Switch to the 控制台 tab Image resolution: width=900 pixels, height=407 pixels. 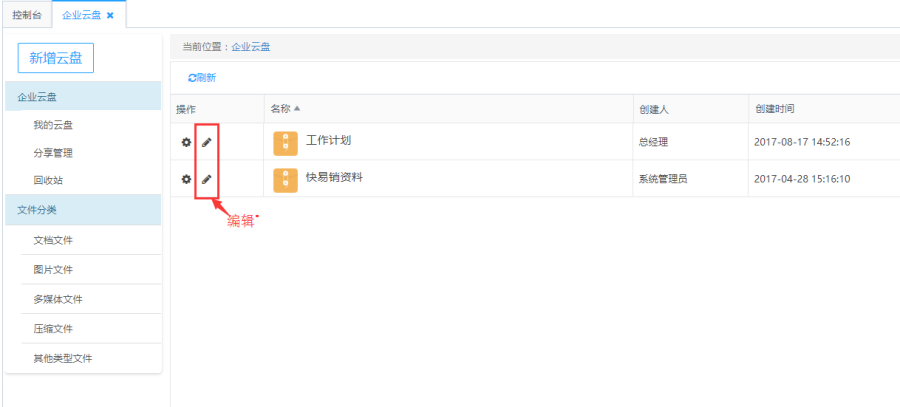(x=27, y=15)
